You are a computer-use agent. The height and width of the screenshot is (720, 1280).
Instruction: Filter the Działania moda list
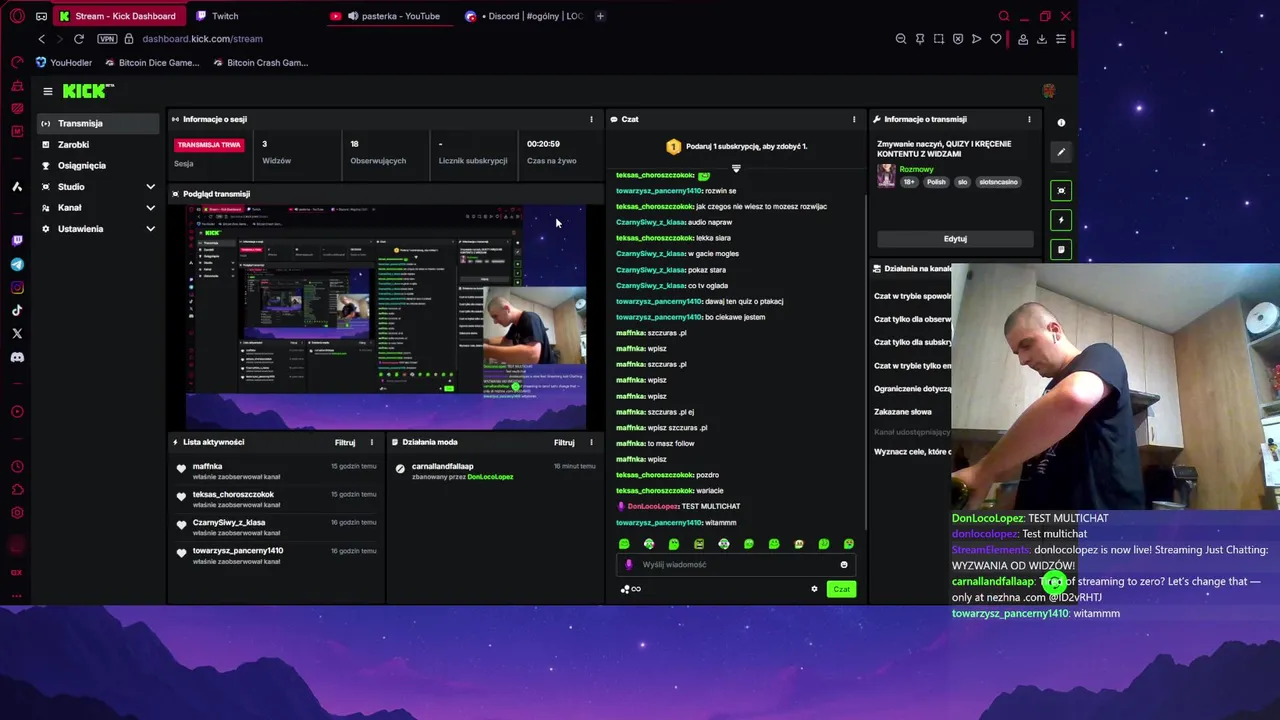click(564, 442)
